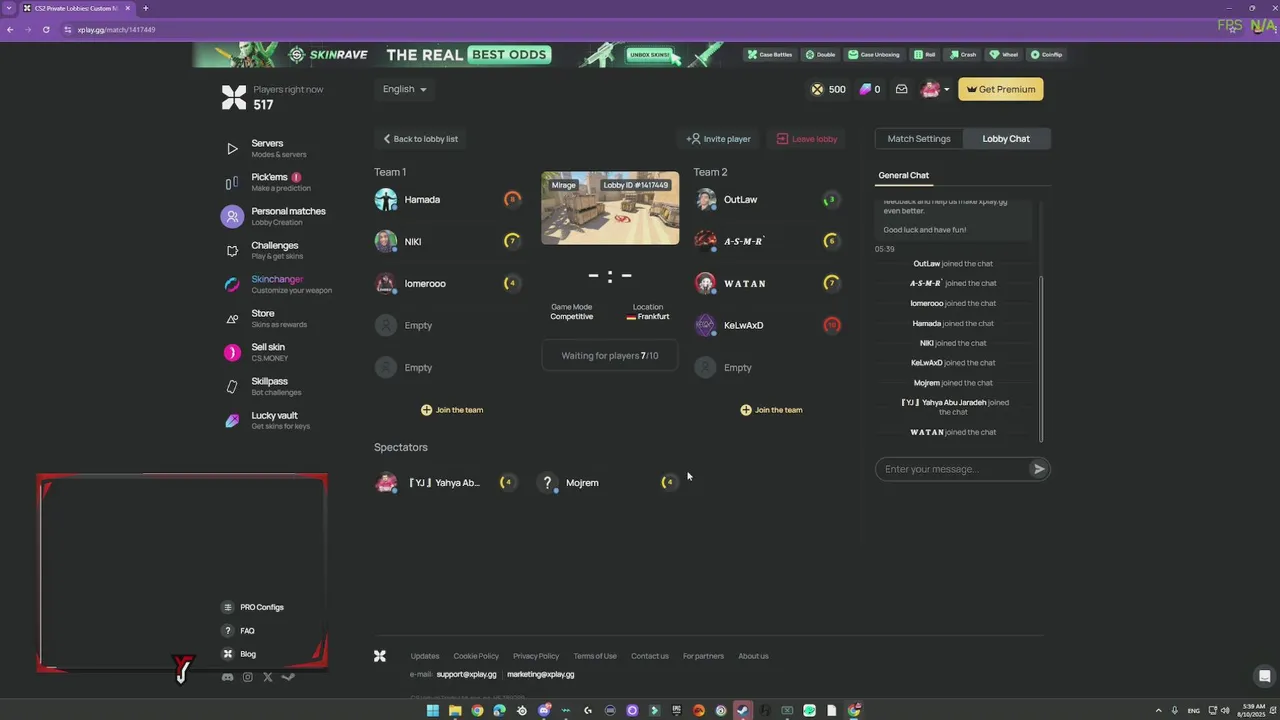This screenshot has height=720, width=1280.
Task: Click Team 1 Join the team plus
Action: tap(426, 410)
